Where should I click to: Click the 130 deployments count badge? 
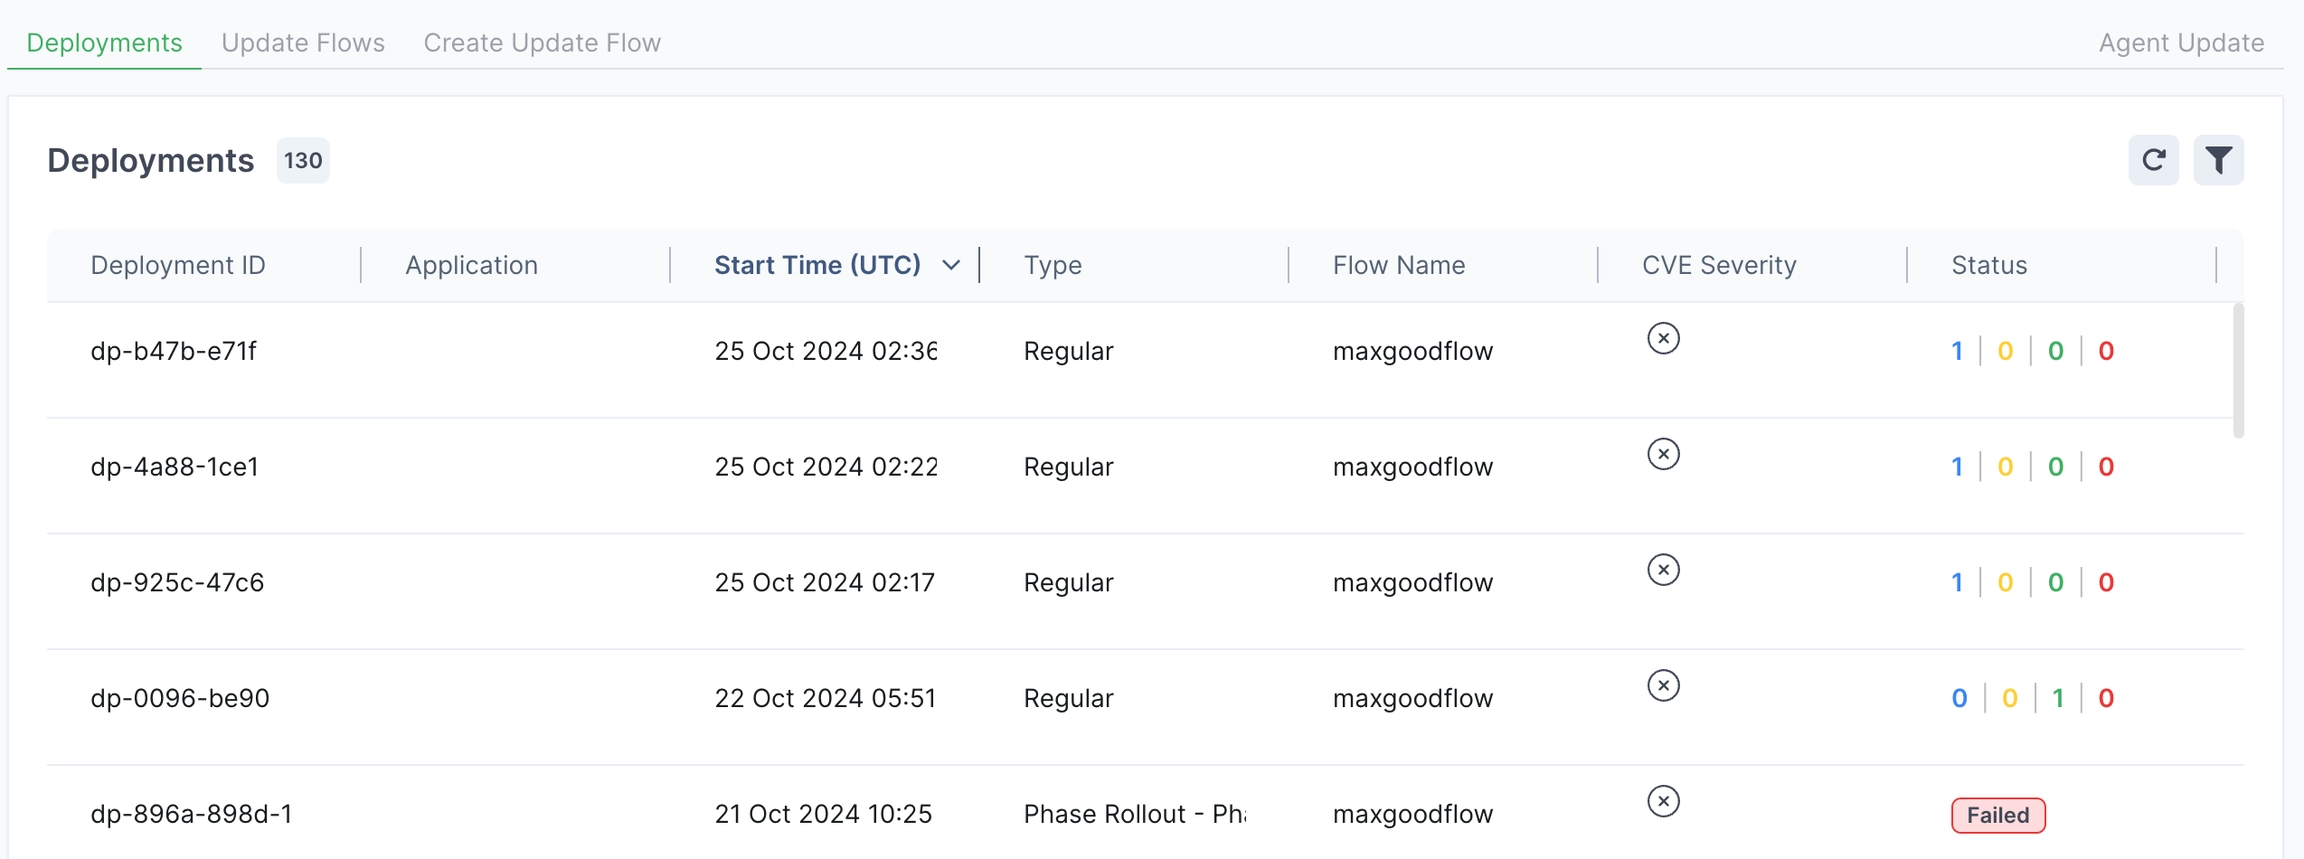(303, 161)
